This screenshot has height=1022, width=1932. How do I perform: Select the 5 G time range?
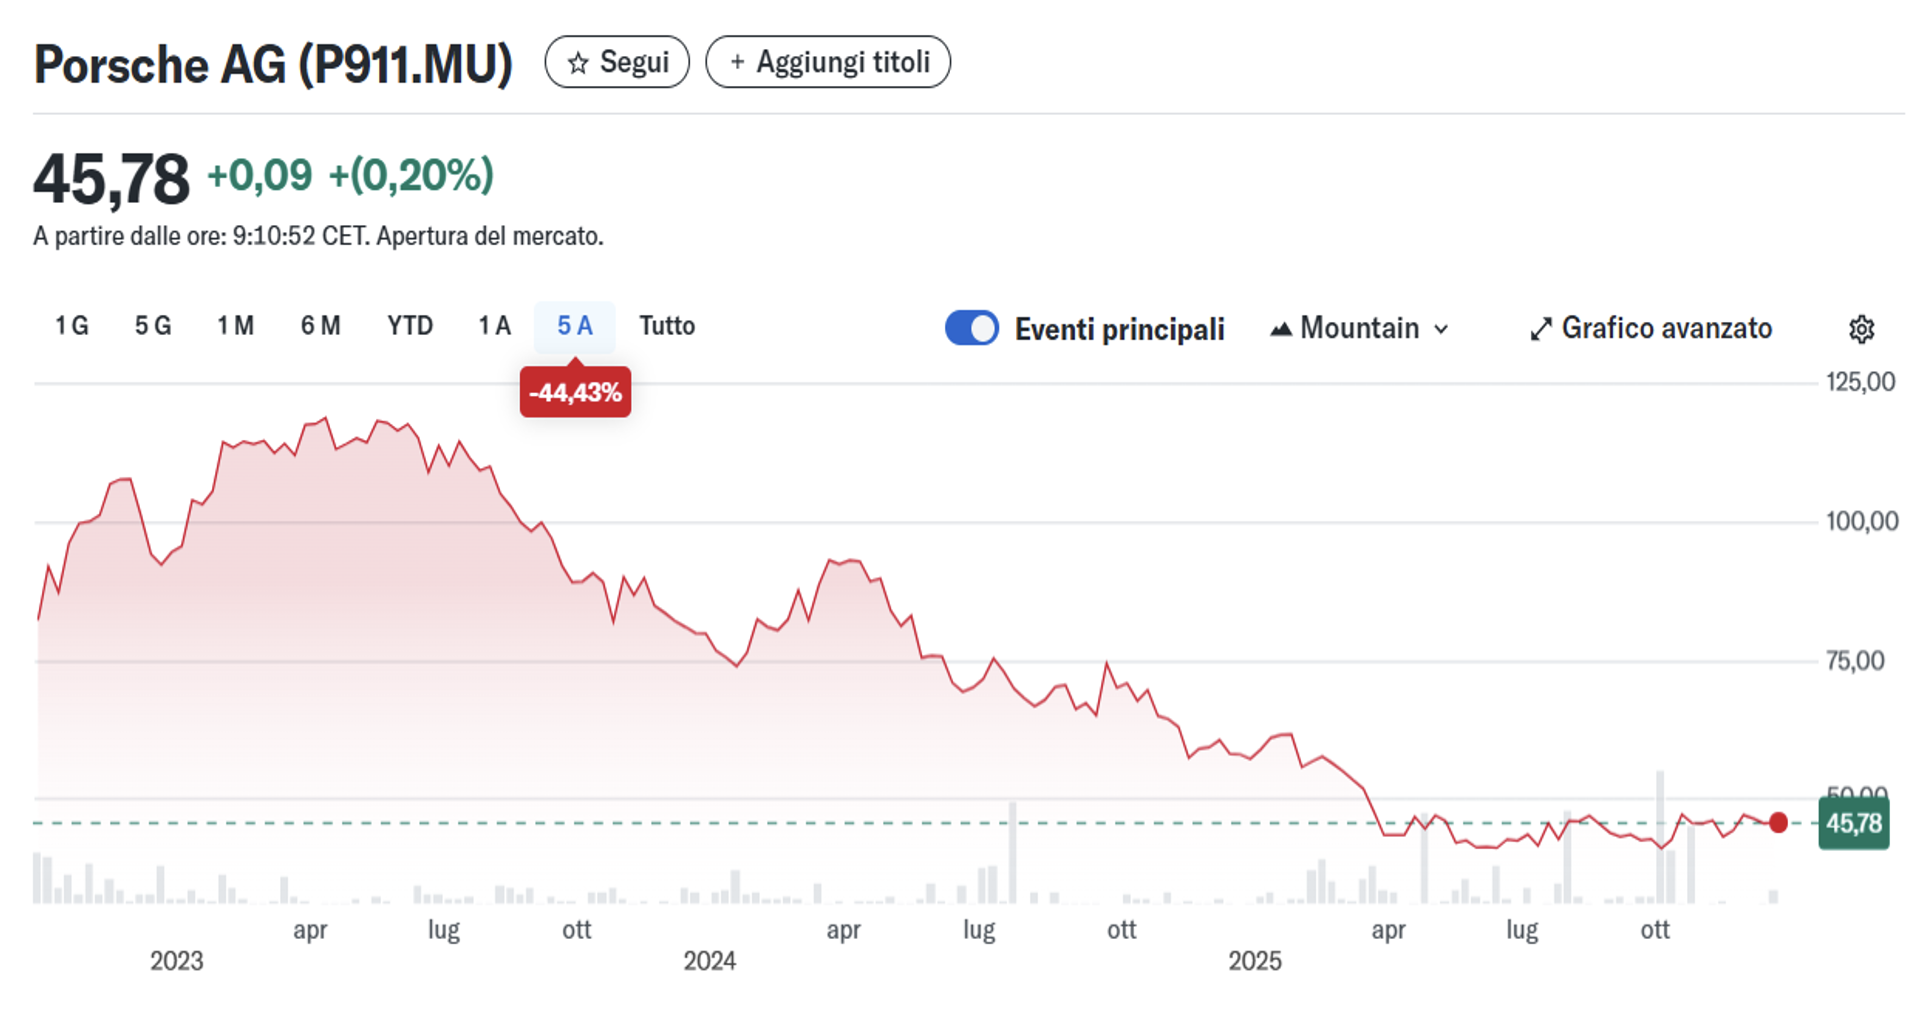point(153,326)
